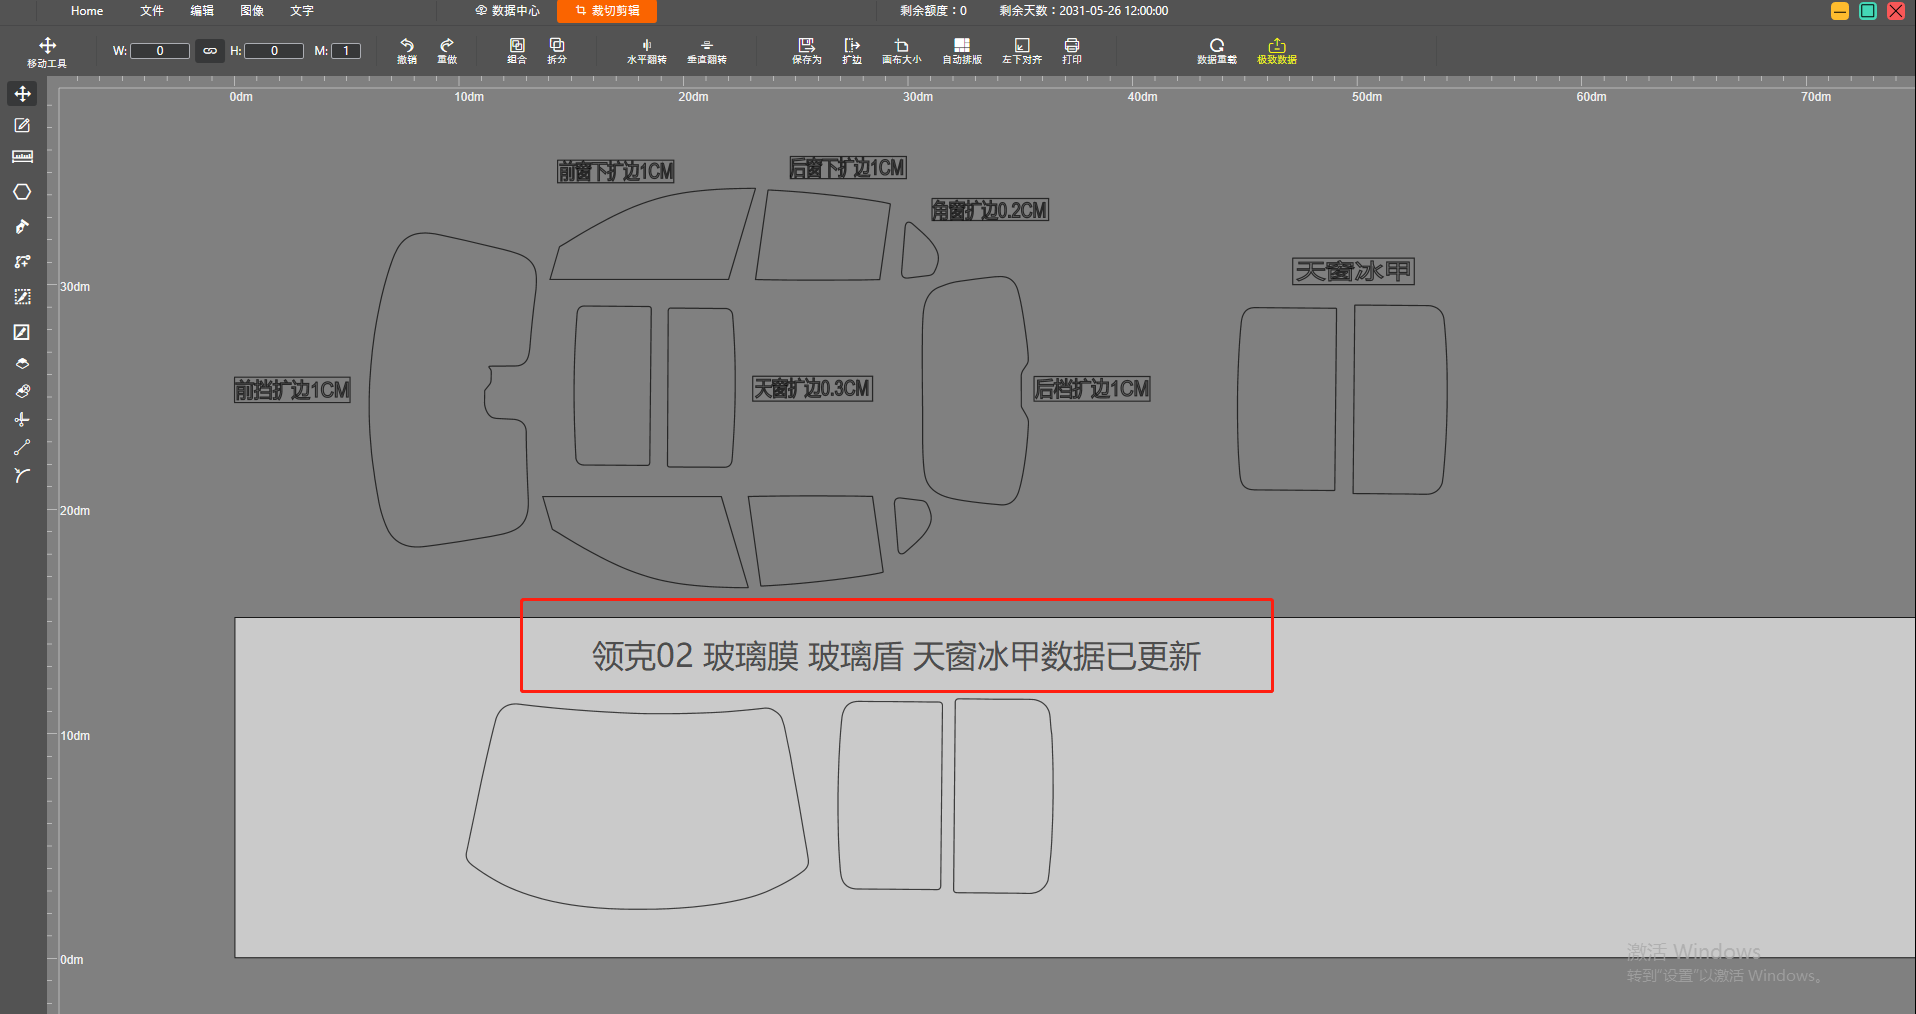This screenshot has width=1916, height=1014.
Task: Select the 天窗扩边0.3CM label
Action: [x=813, y=388]
